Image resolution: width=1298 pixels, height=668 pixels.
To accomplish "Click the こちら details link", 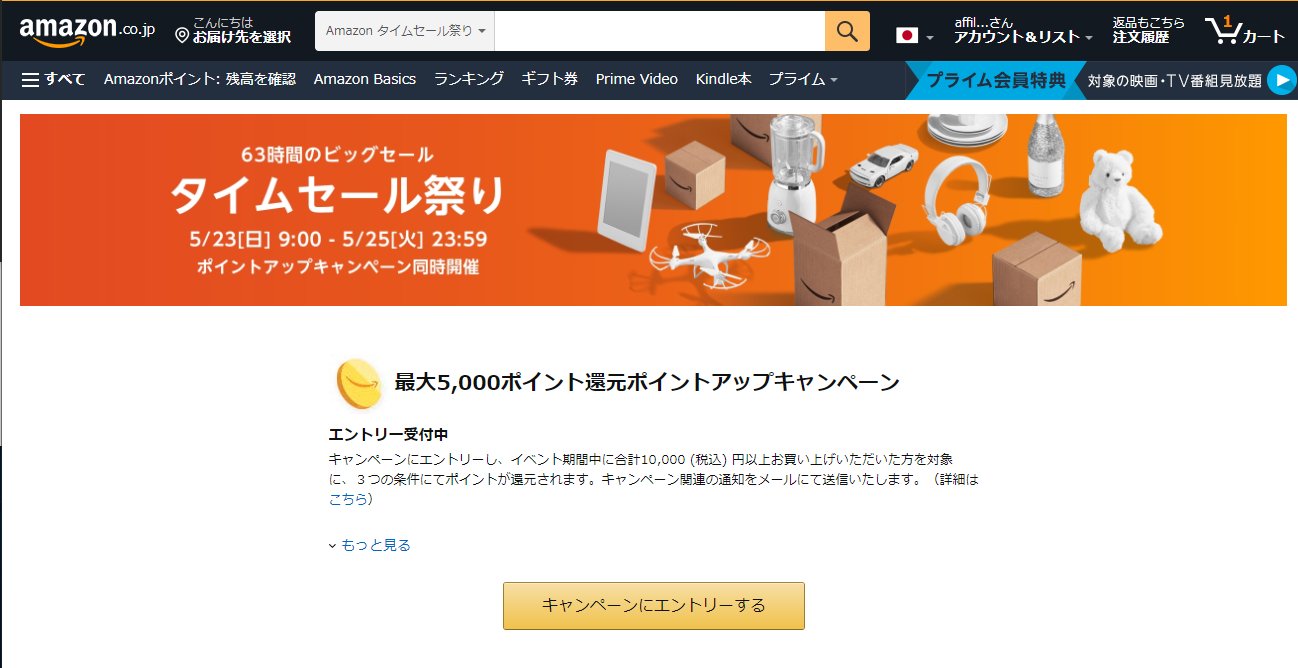I will 348,499.
